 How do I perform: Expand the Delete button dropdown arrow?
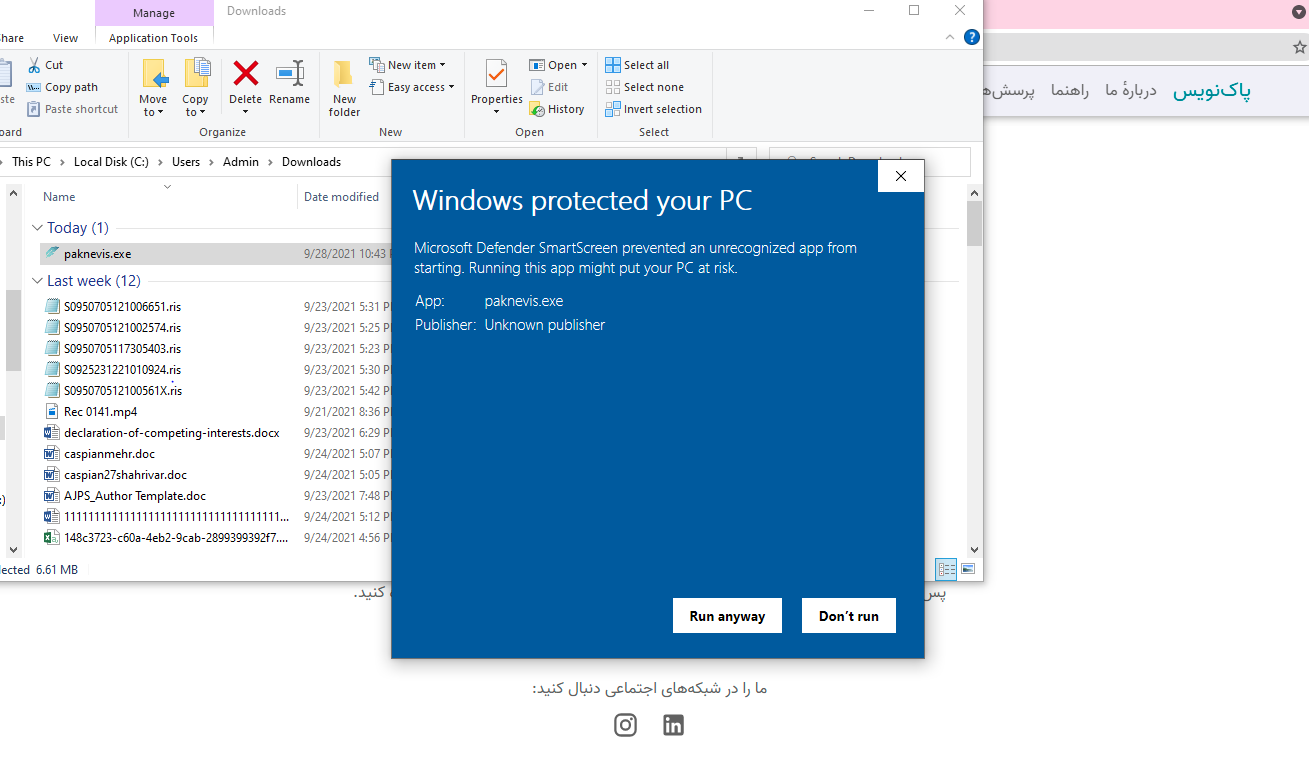[245, 112]
